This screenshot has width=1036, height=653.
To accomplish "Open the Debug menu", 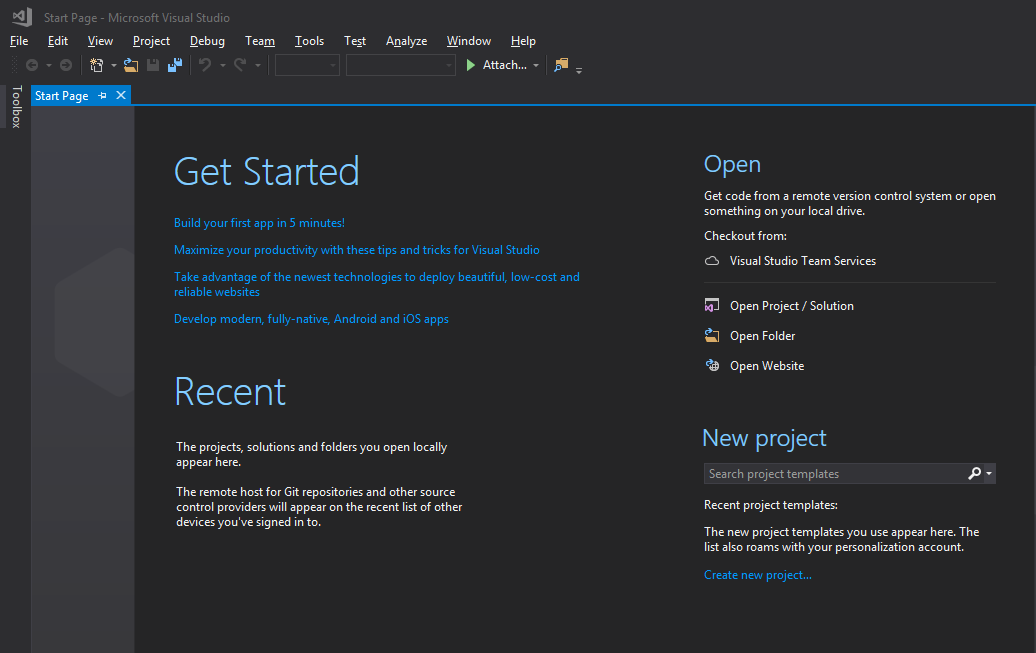I will [207, 41].
